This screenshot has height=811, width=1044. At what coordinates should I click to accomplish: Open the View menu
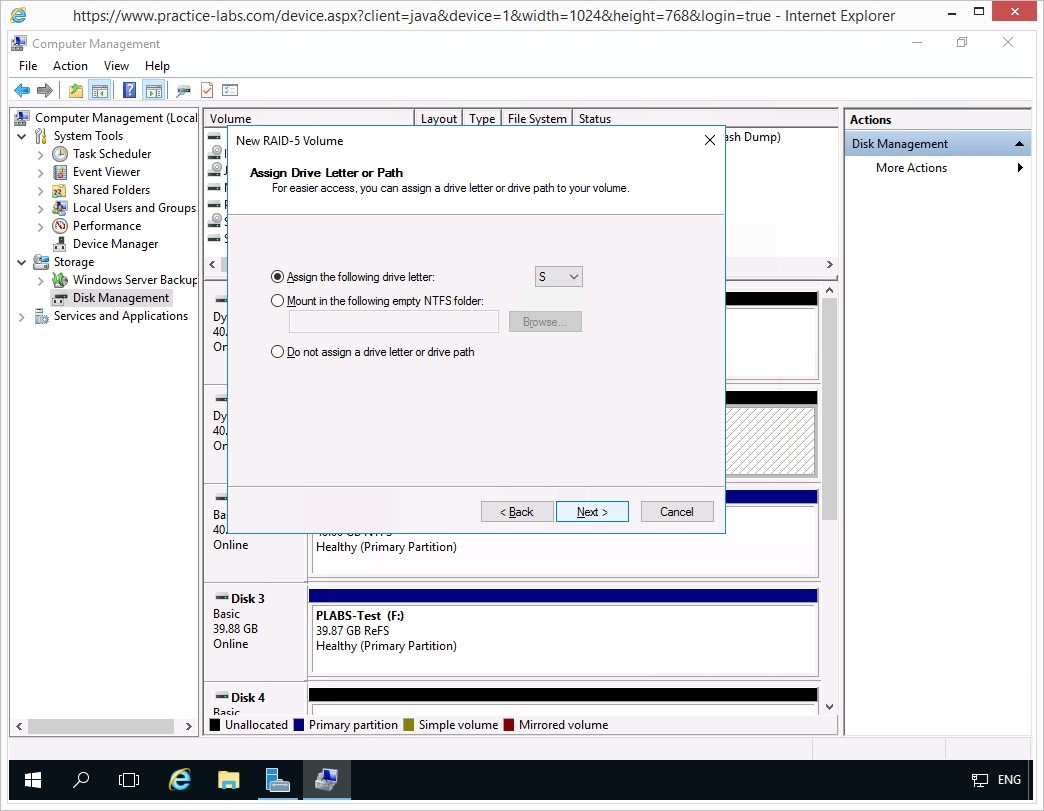point(116,66)
